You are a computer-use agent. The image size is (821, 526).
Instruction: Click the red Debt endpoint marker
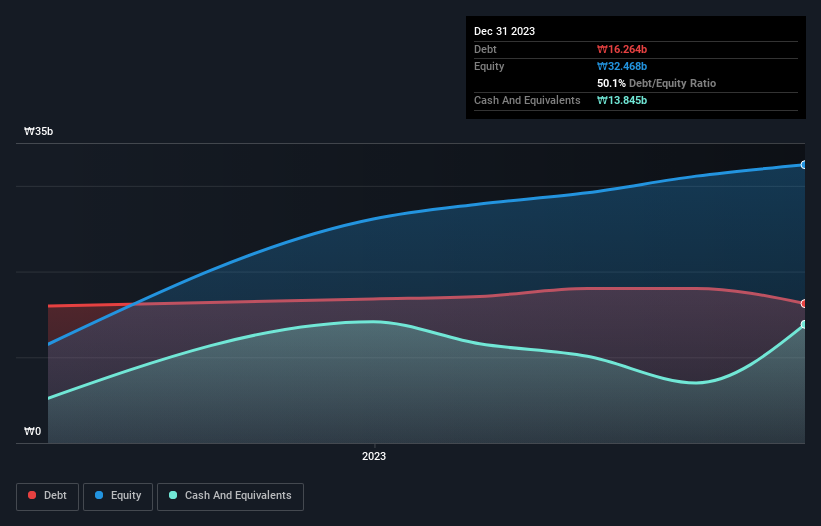click(804, 304)
